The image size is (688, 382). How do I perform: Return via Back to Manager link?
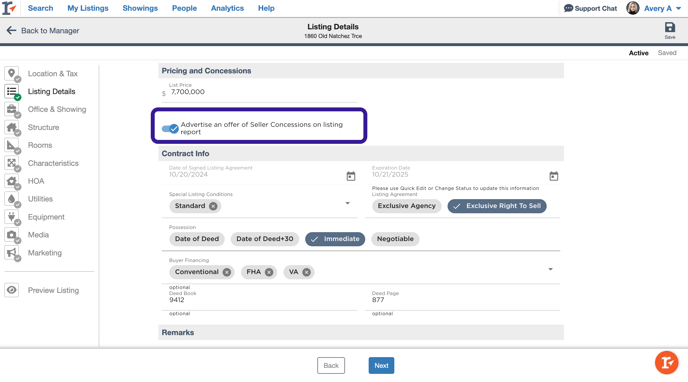coord(43,30)
